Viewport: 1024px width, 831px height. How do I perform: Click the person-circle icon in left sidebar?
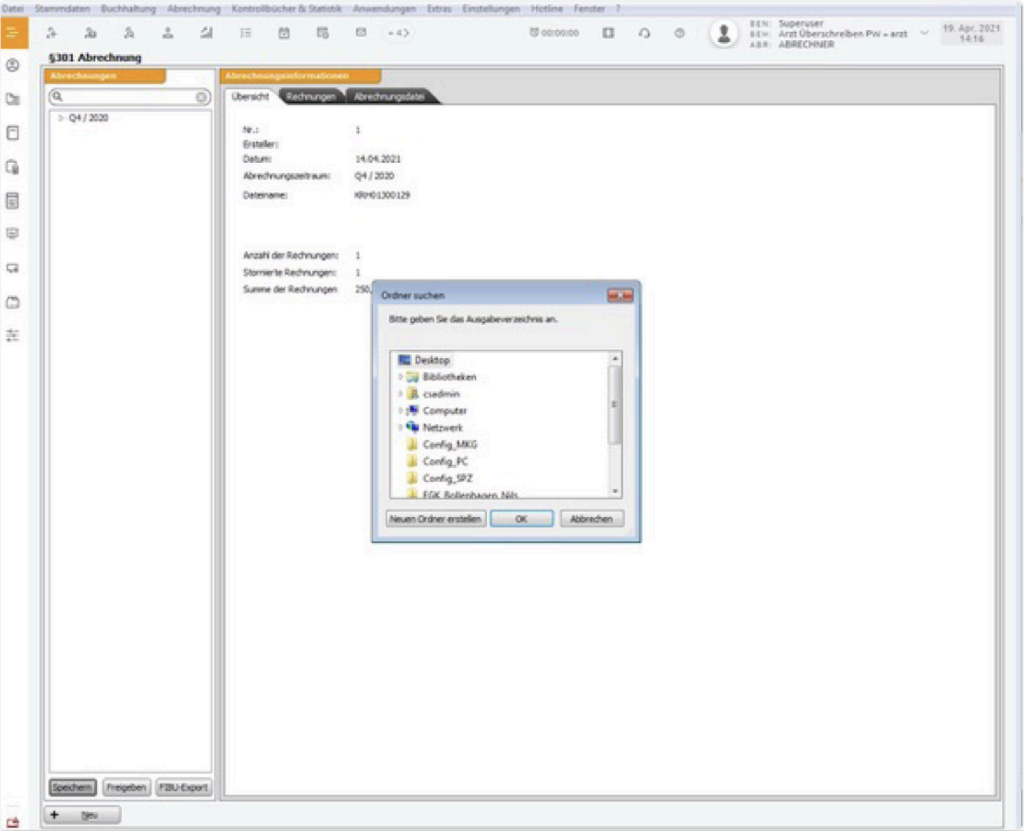[x=12, y=65]
